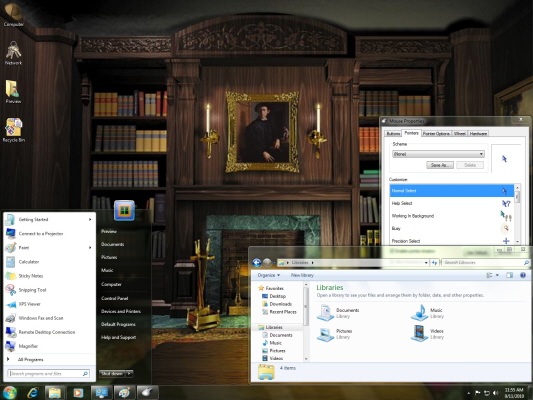Click the Search Libraries box

pos(485,263)
